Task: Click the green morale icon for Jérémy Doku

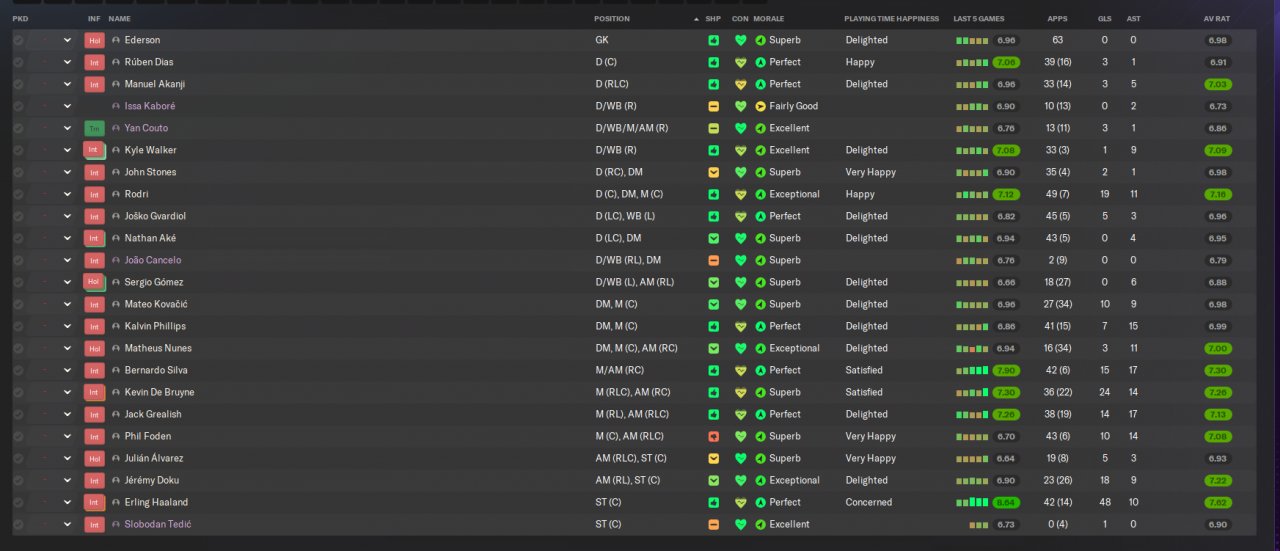Action: point(760,480)
